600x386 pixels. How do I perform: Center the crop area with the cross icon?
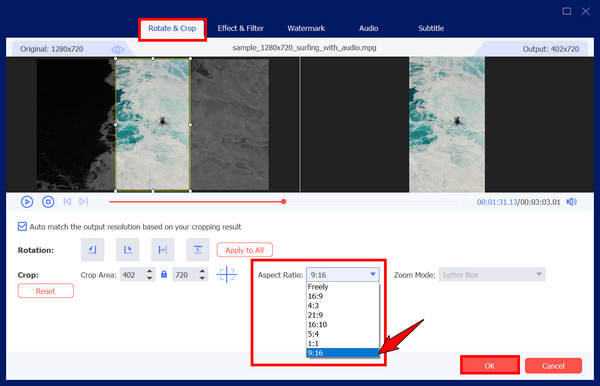tap(227, 274)
